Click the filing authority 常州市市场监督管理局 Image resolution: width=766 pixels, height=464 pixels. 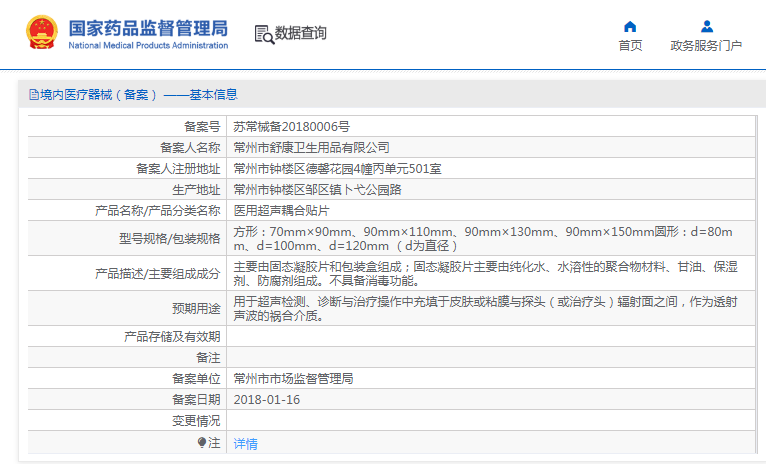[293, 379]
